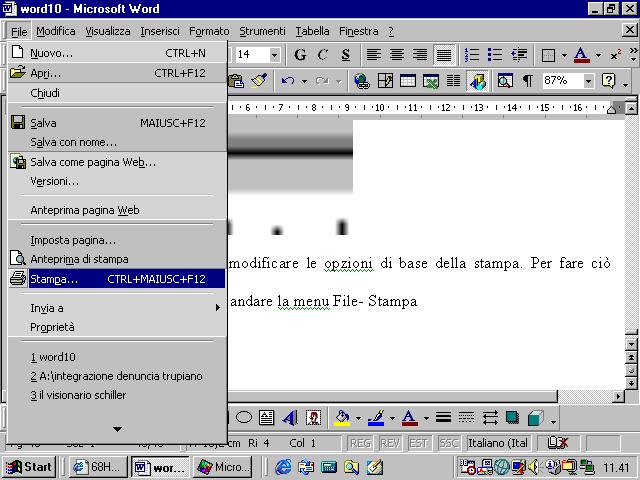Open recent file 3 il visionario schiller
The width and height of the screenshot is (640, 480).
point(117,395)
